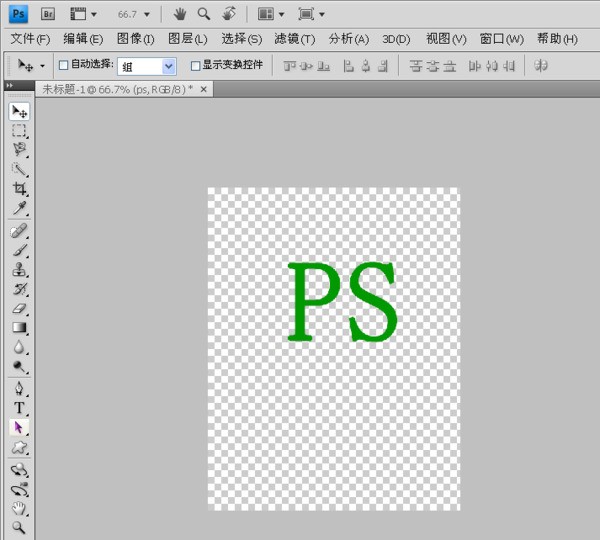Activate the Eraser tool
Image resolution: width=600 pixels, height=540 pixels.
tap(19, 308)
